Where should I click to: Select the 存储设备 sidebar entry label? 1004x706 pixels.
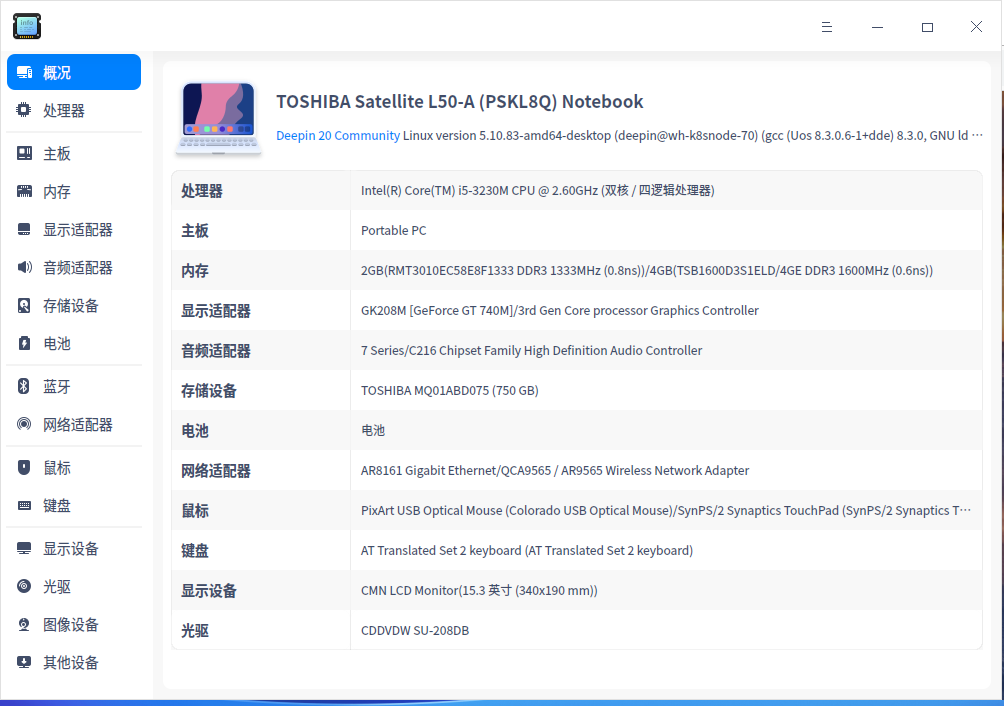(70, 306)
